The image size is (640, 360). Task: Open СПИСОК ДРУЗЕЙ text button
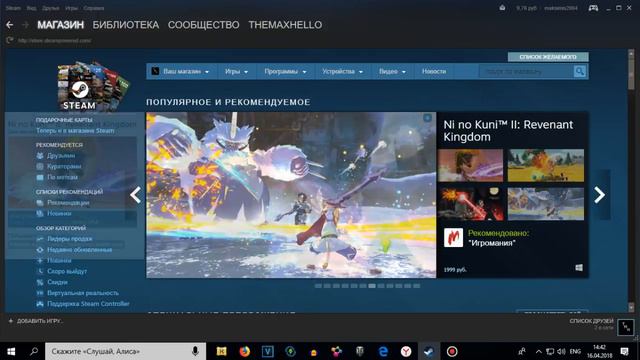click(591, 321)
